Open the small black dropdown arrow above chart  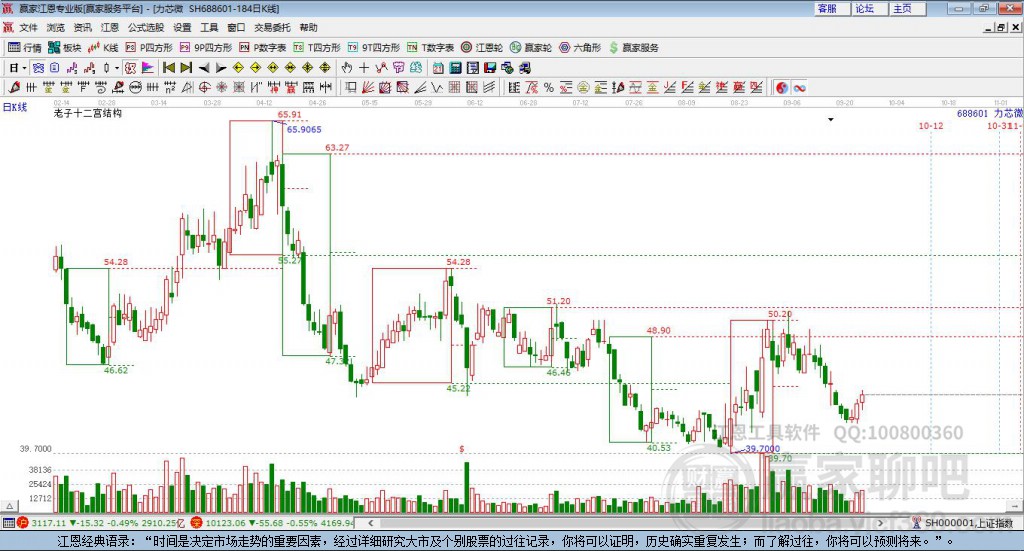click(x=831, y=119)
